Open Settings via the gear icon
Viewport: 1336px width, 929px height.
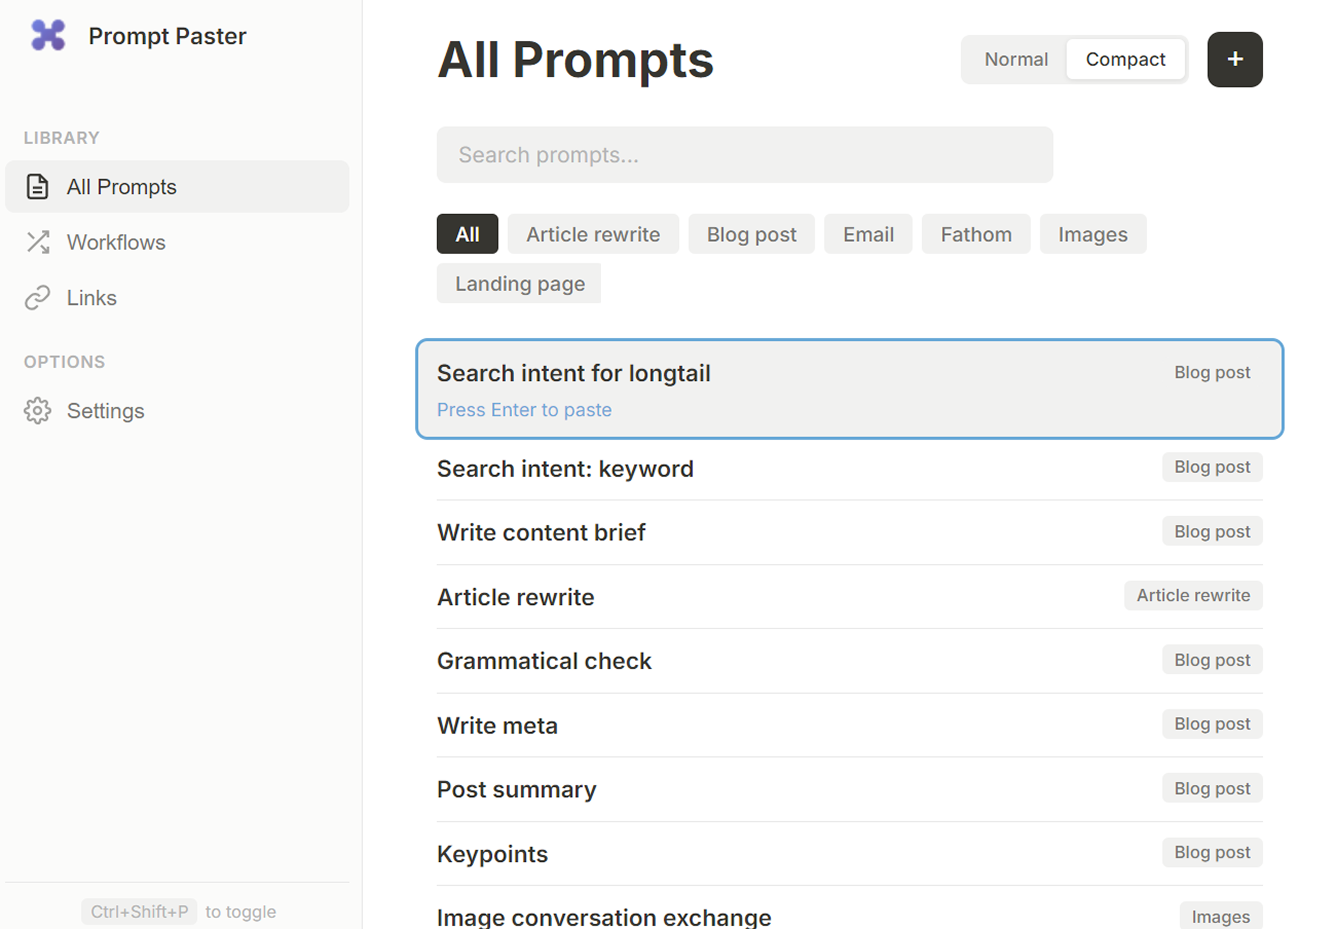(37, 410)
